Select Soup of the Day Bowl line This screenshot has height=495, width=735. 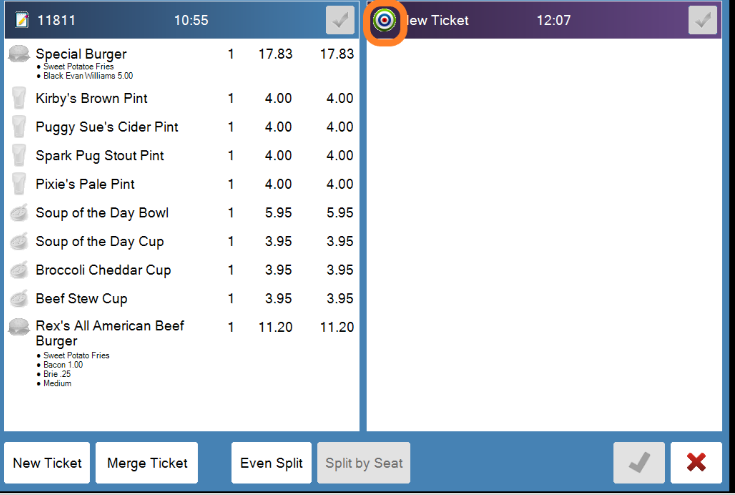[181, 212]
